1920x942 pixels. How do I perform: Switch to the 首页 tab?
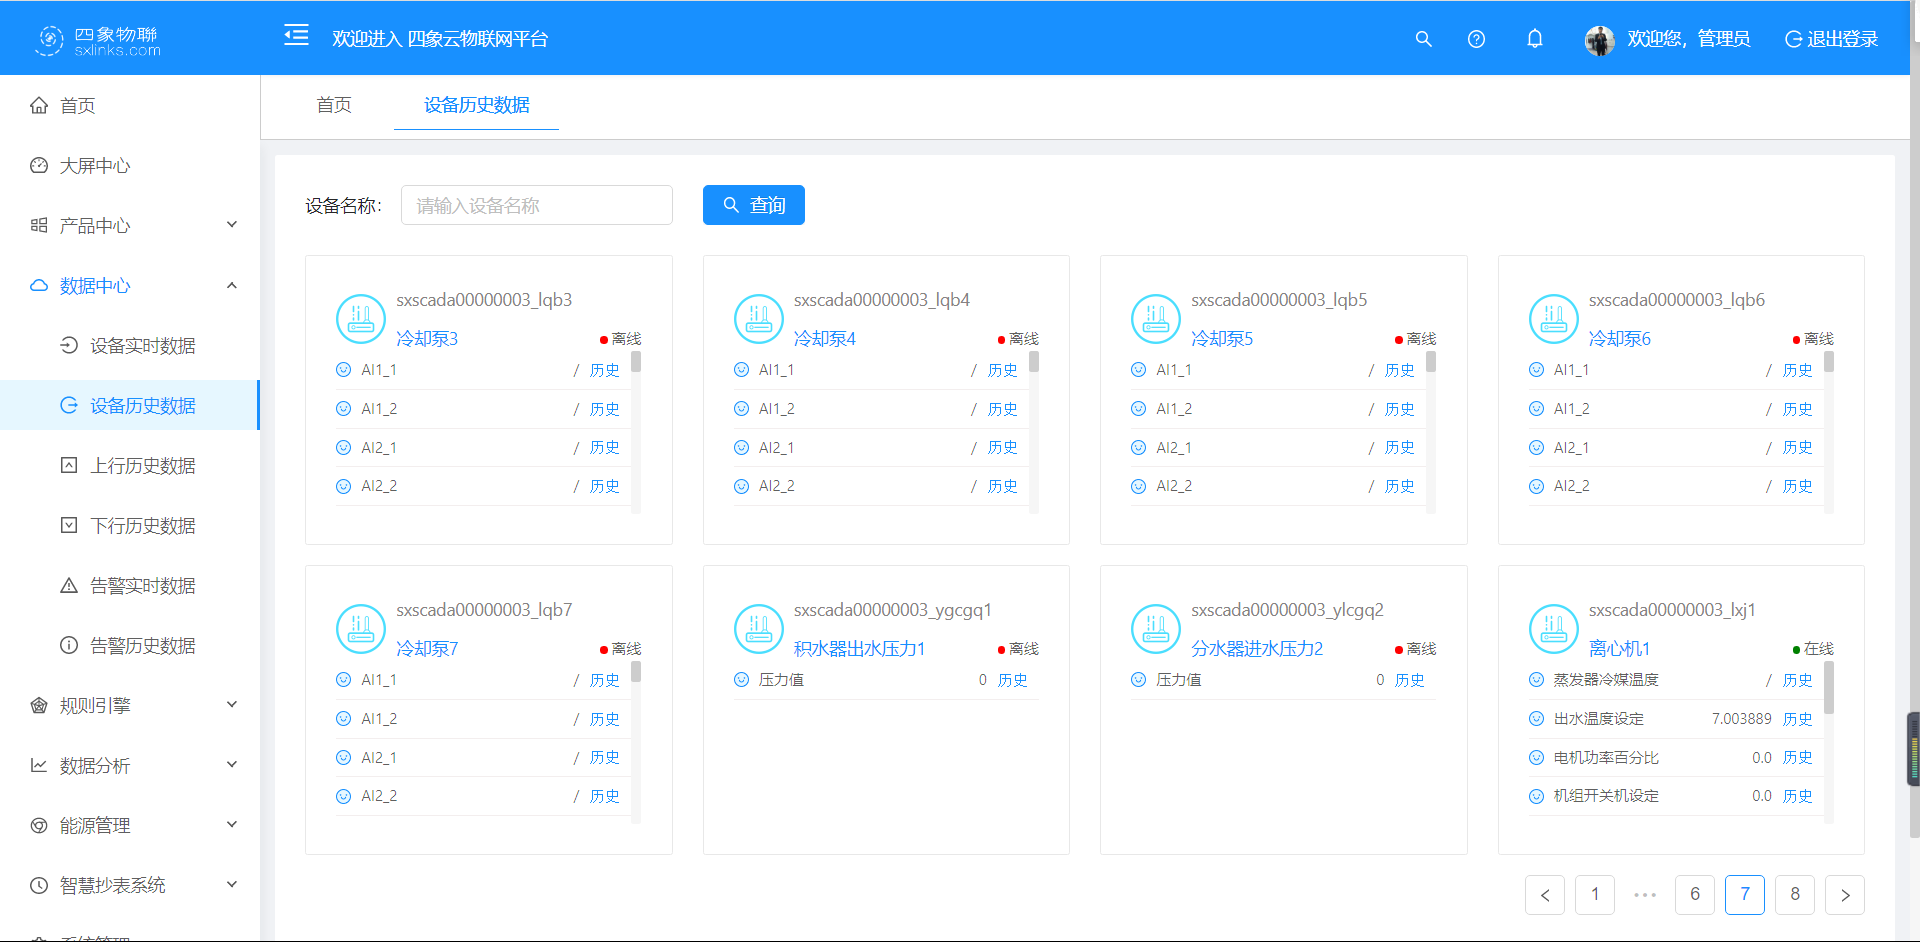[x=334, y=105]
